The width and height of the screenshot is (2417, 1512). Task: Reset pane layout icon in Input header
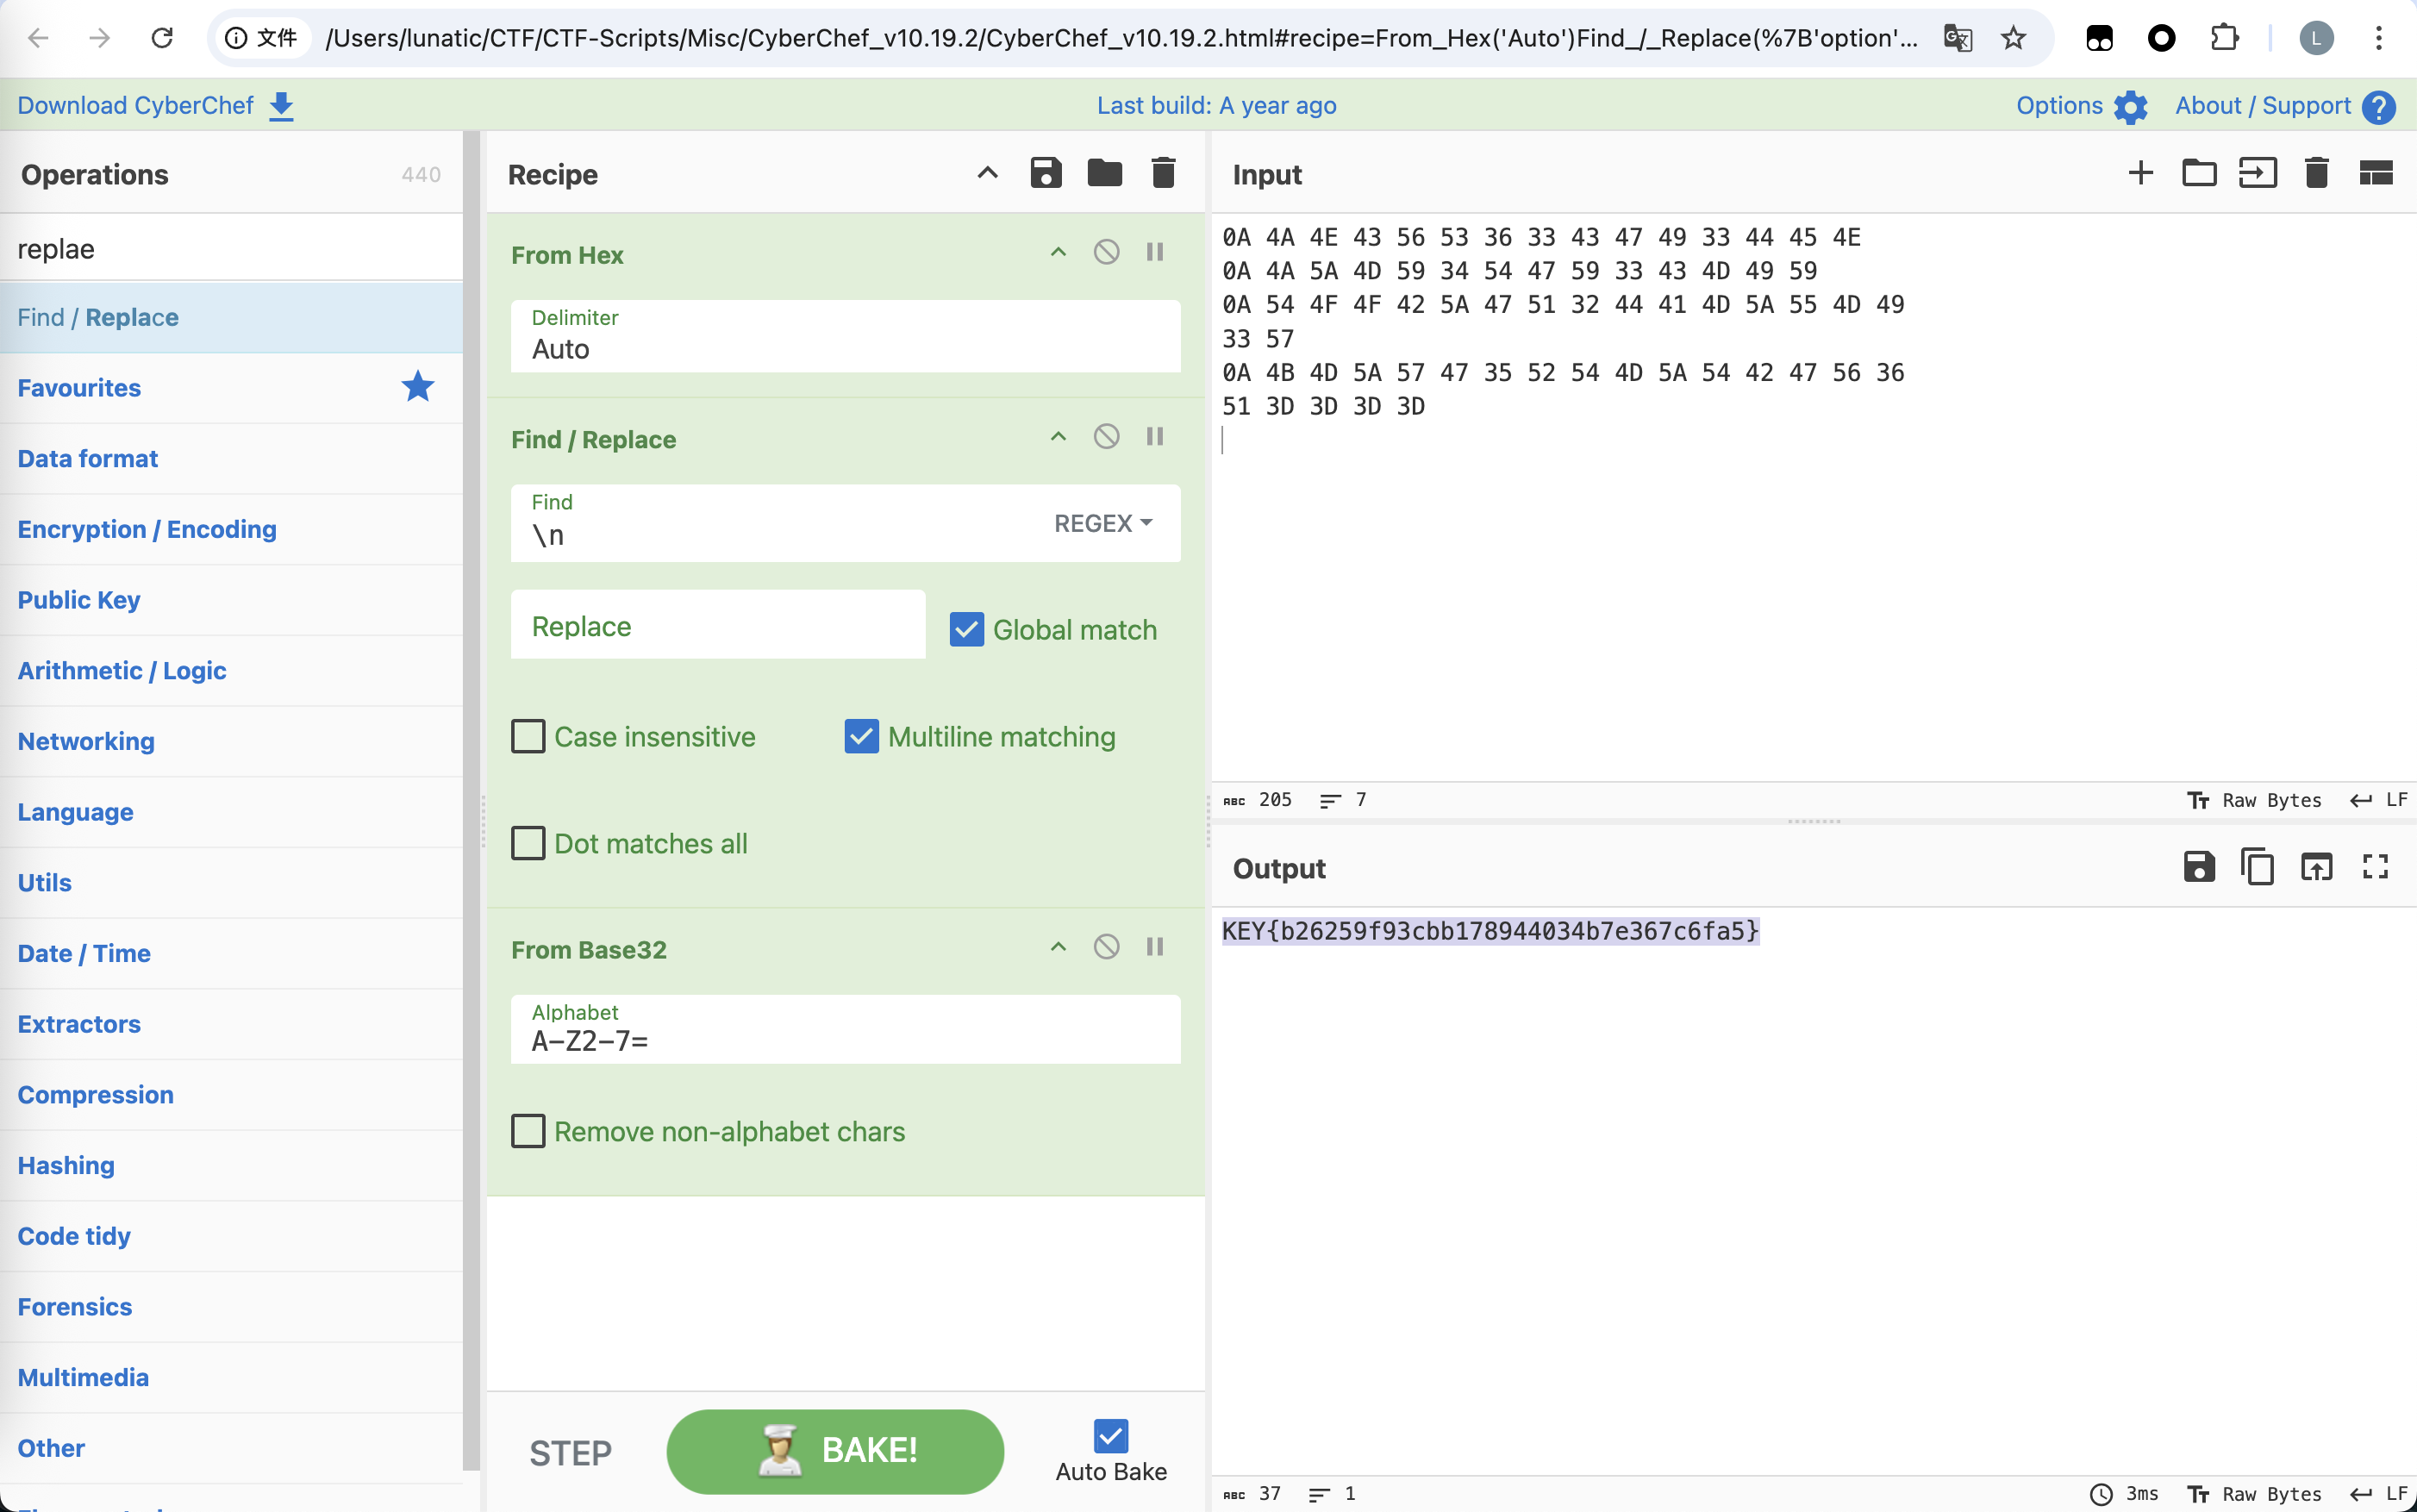click(2376, 173)
